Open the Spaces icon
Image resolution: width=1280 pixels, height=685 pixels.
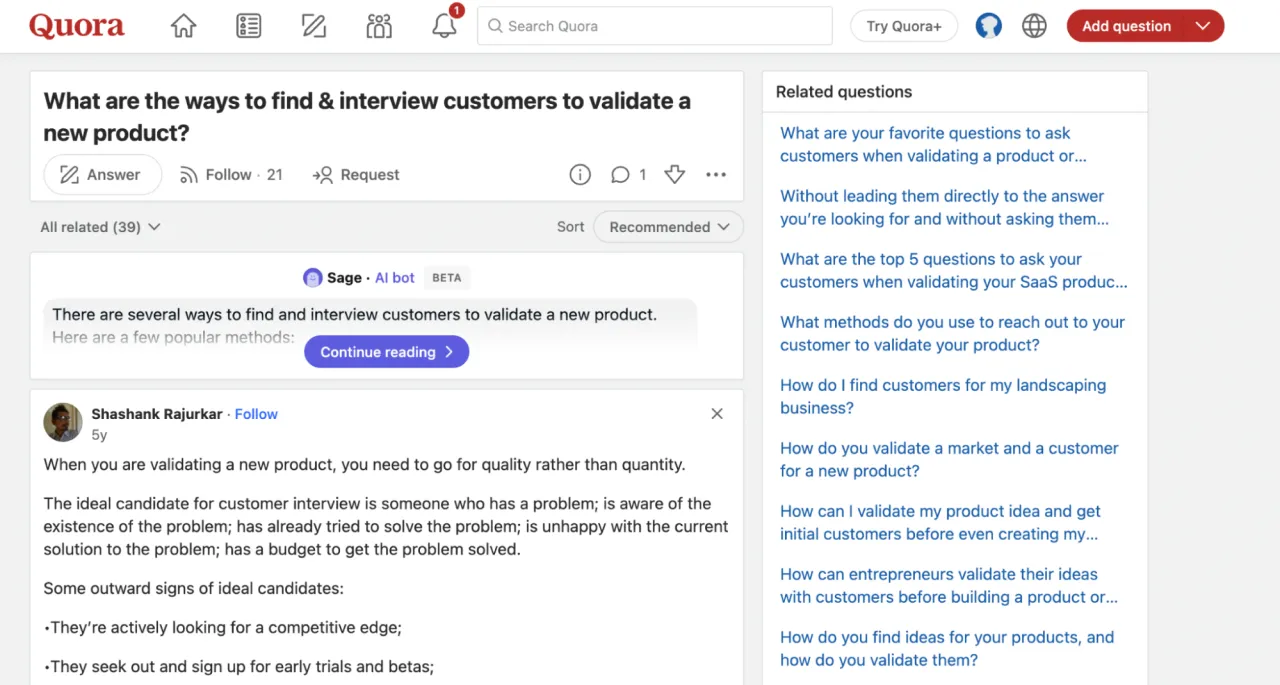(378, 25)
